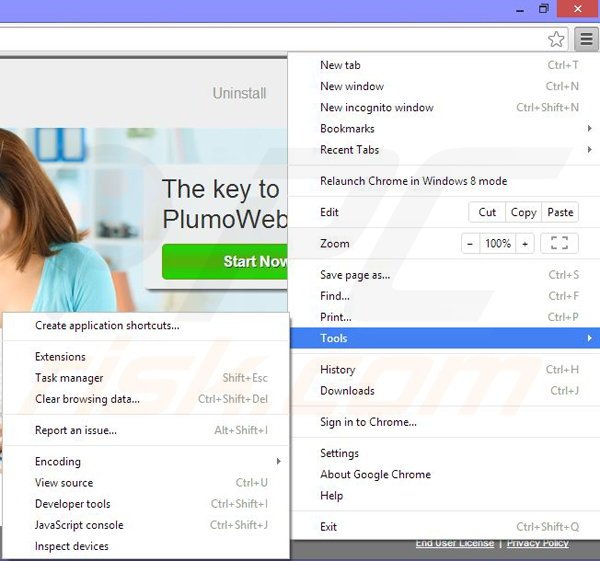
Task: Select Sign in to Chrome...
Action: coord(445,422)
